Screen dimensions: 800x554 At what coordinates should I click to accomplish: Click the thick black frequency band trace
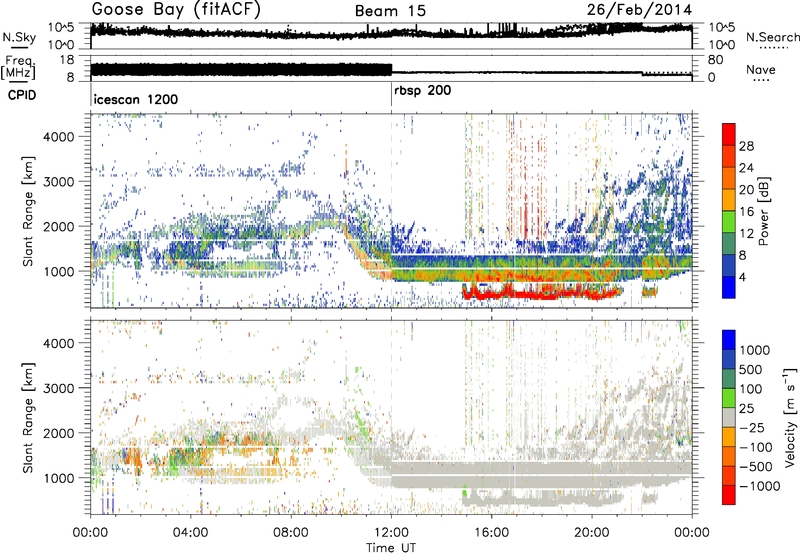tap(241, 70)
